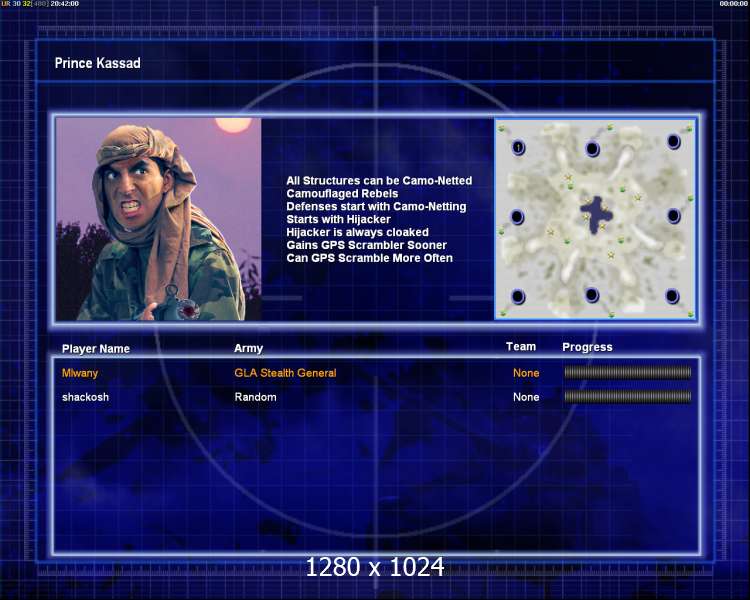Viewport: 750px width, 600px height.
Task: Click 'GLA Stealth General' army entry
Action: coord(285,373)
